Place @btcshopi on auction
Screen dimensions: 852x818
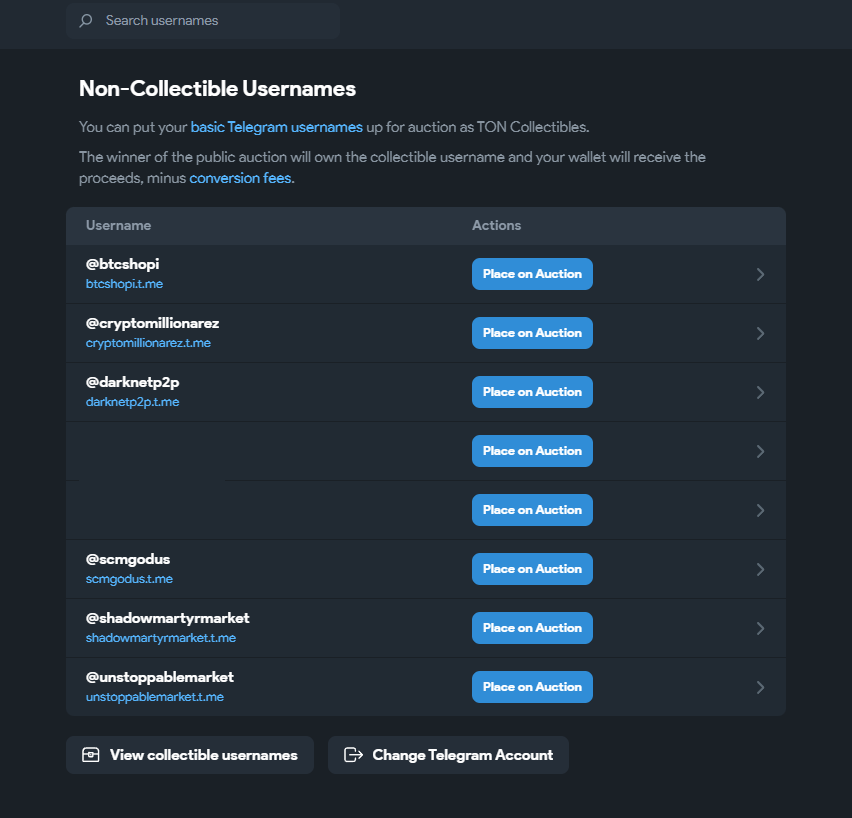pyautogui.click(x=532, y=274)
